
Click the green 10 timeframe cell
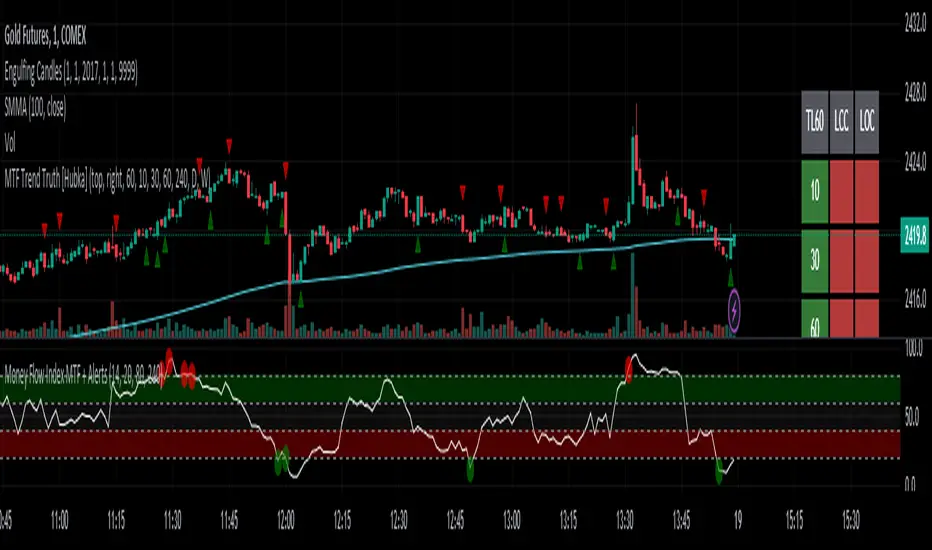pyautogui.click(x=814, y=191)
